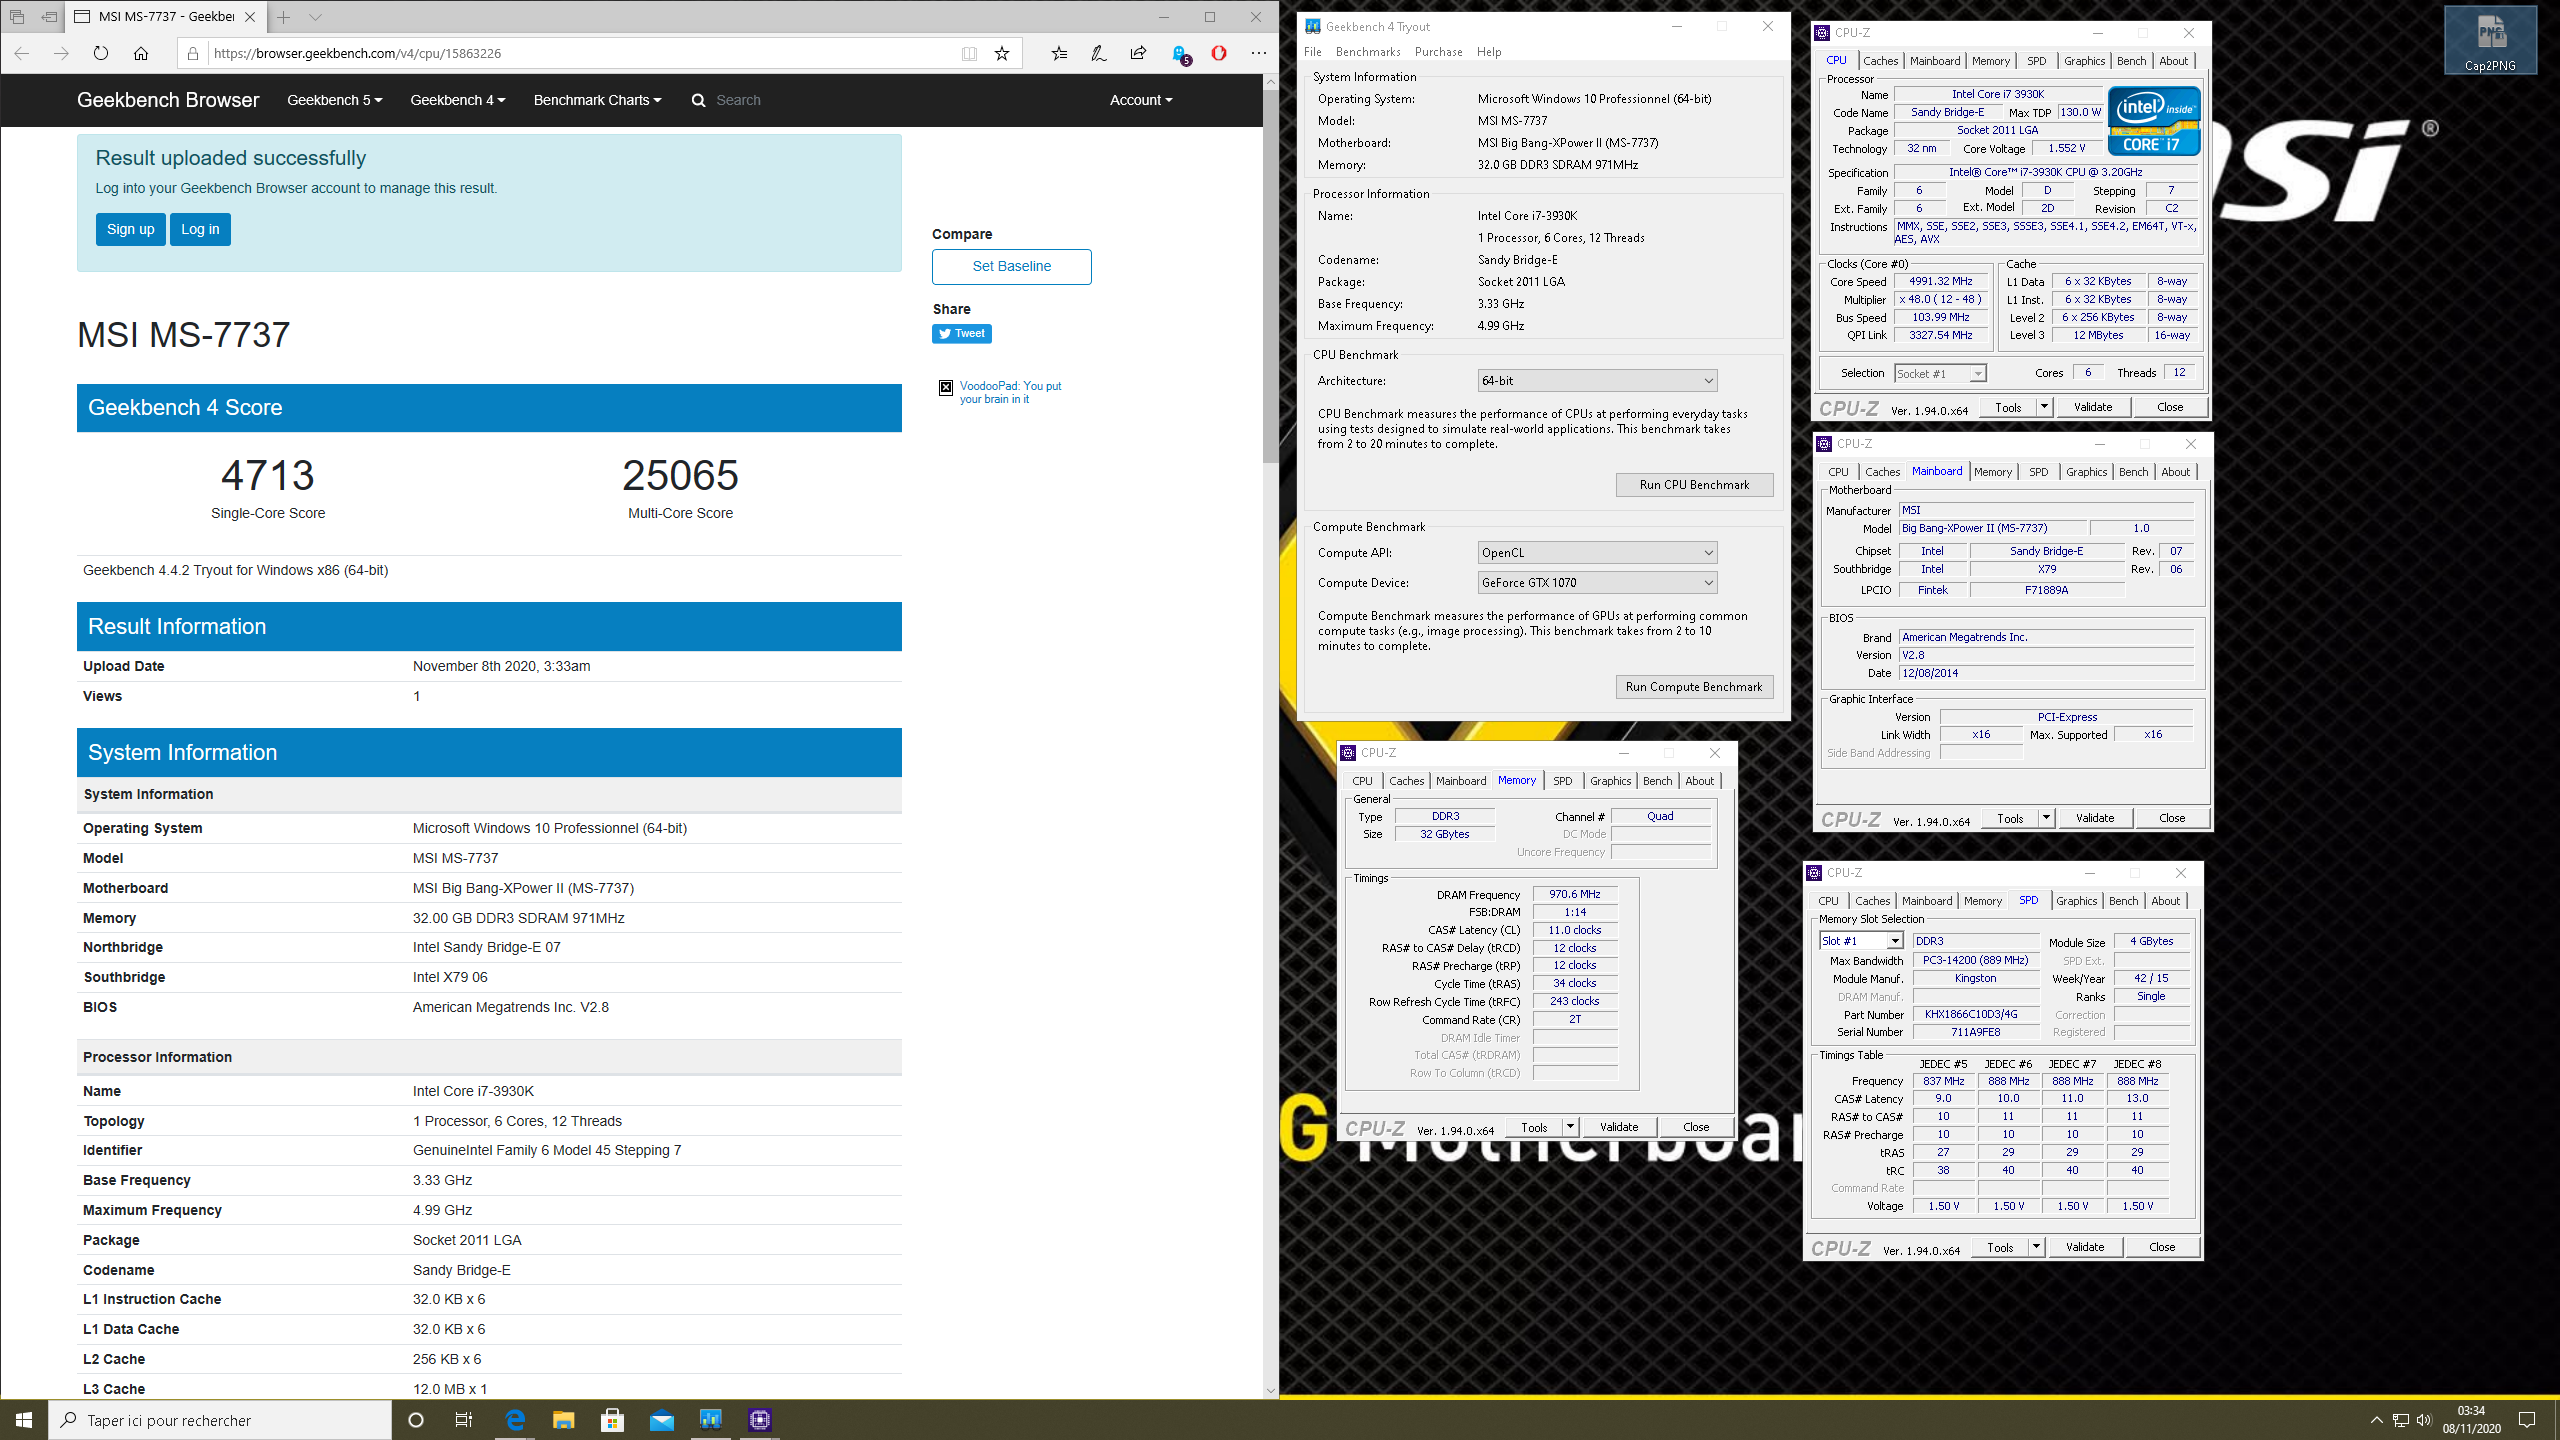This screenshot has height=1440, width=2560.
Task: Expand Account dropdown menu
Action: 1140,100
